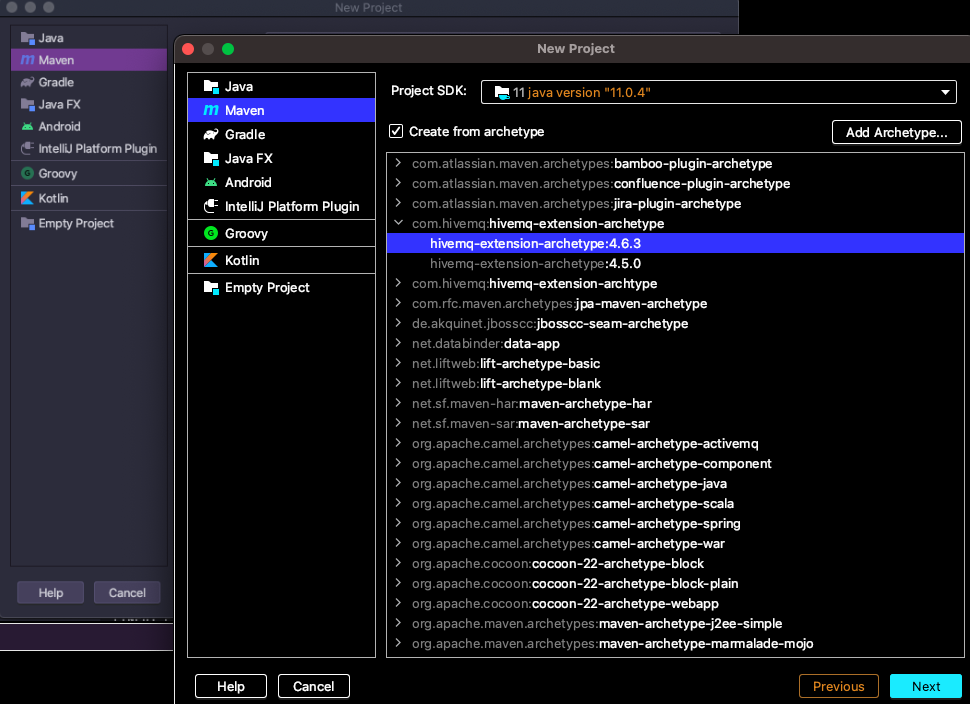Expand the bamboo-plugin-archetype entry
Viewport: 970px width, 704px height.
coord(399,164)
